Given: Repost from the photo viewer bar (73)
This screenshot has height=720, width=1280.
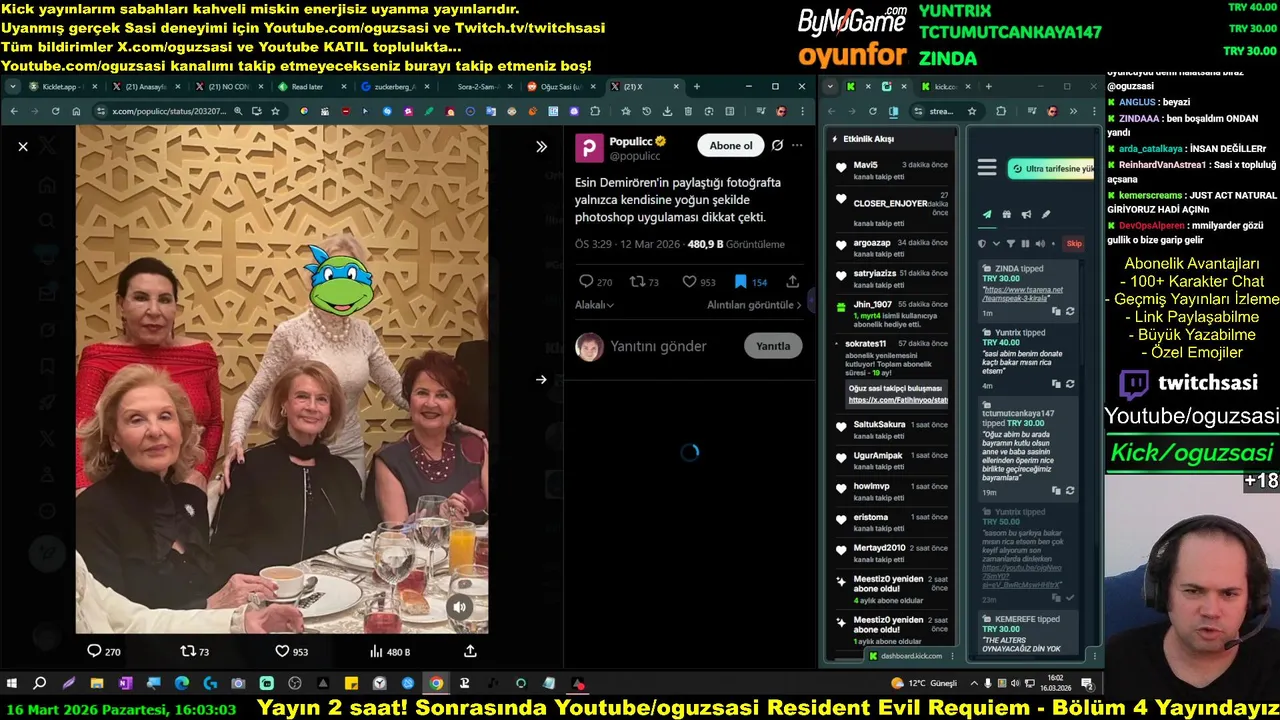Looking at the screenshot, I should (194, 651).
